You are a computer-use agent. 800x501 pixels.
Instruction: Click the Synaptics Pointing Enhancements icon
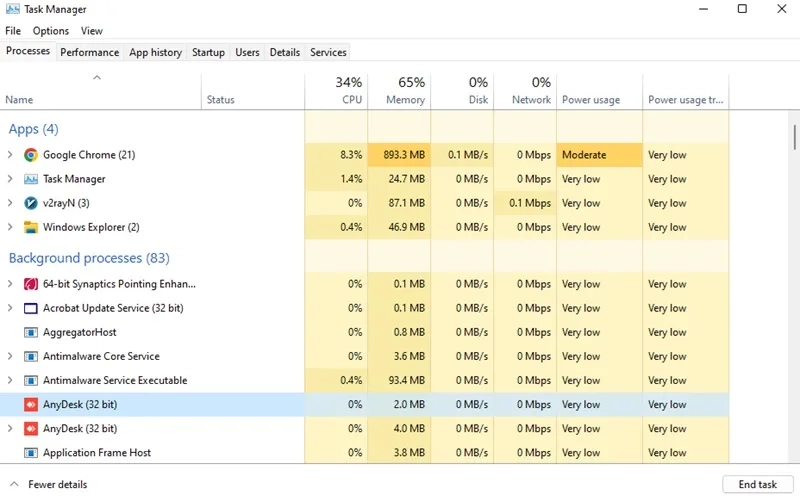click(31, 284)
